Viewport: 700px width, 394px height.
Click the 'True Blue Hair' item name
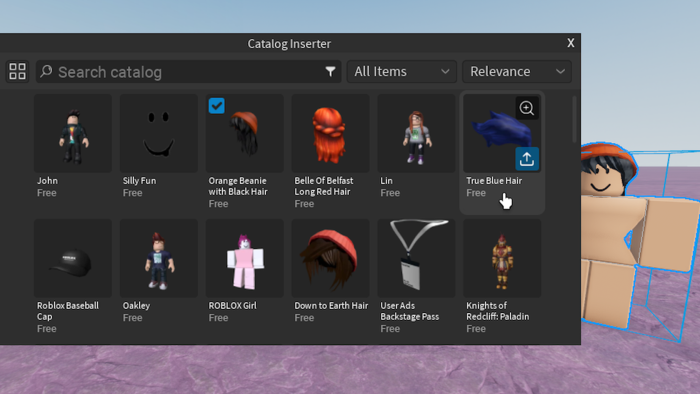point(494,181)
